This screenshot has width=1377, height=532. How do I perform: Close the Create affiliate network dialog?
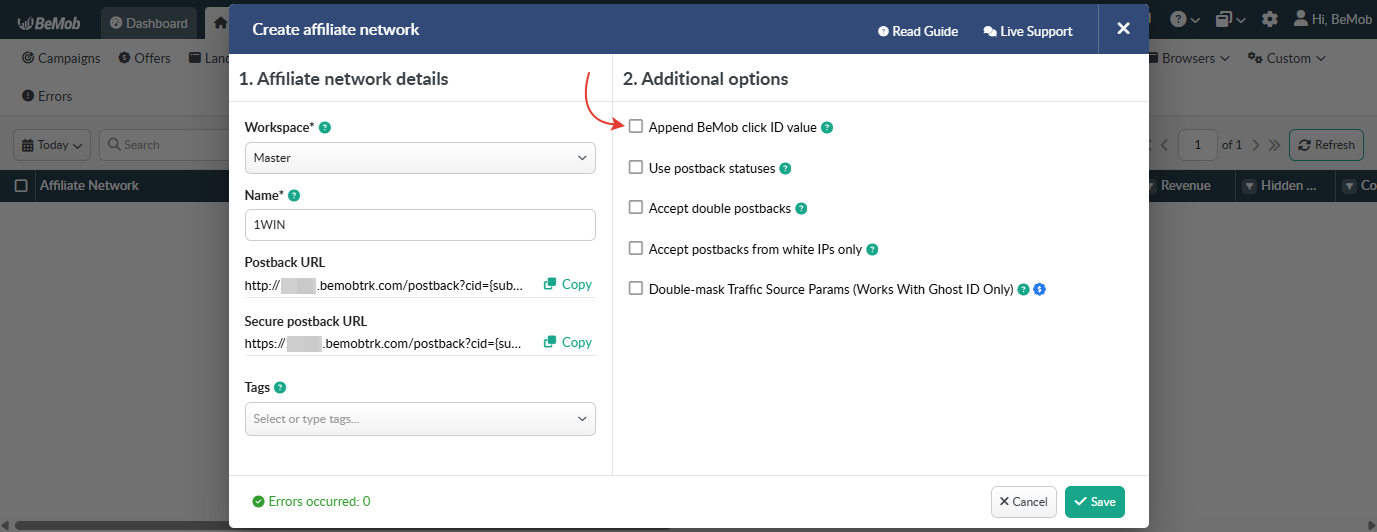(1123, 29)
